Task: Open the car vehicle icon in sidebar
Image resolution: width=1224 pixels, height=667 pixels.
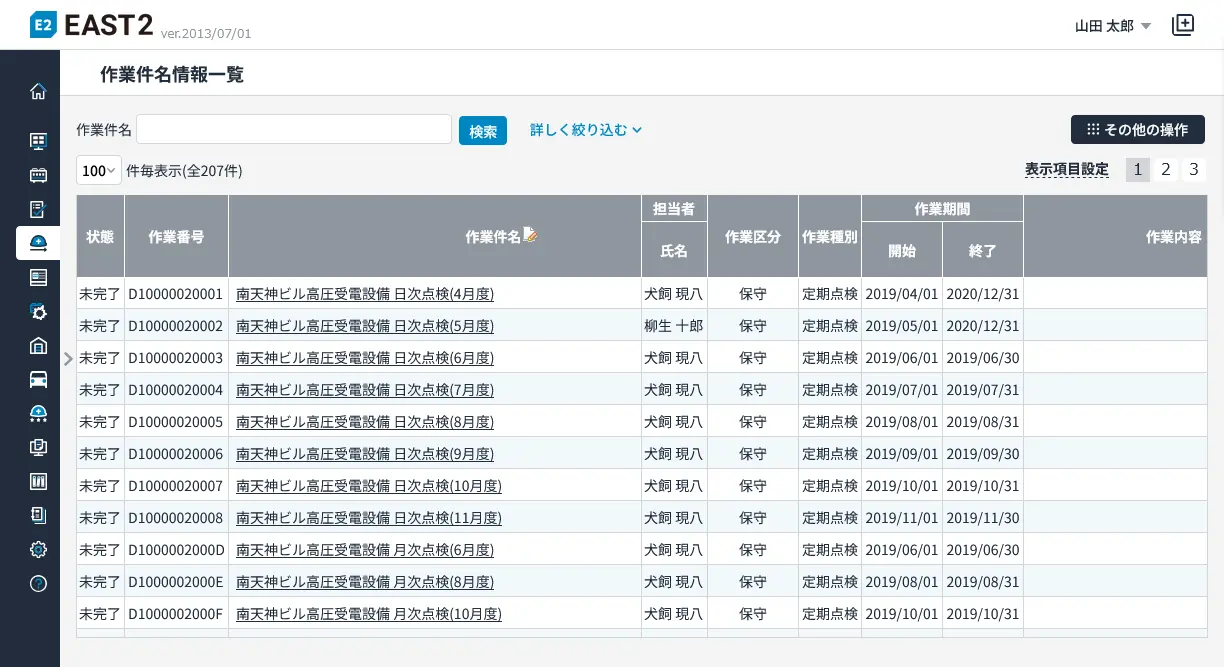Action: 38,379
